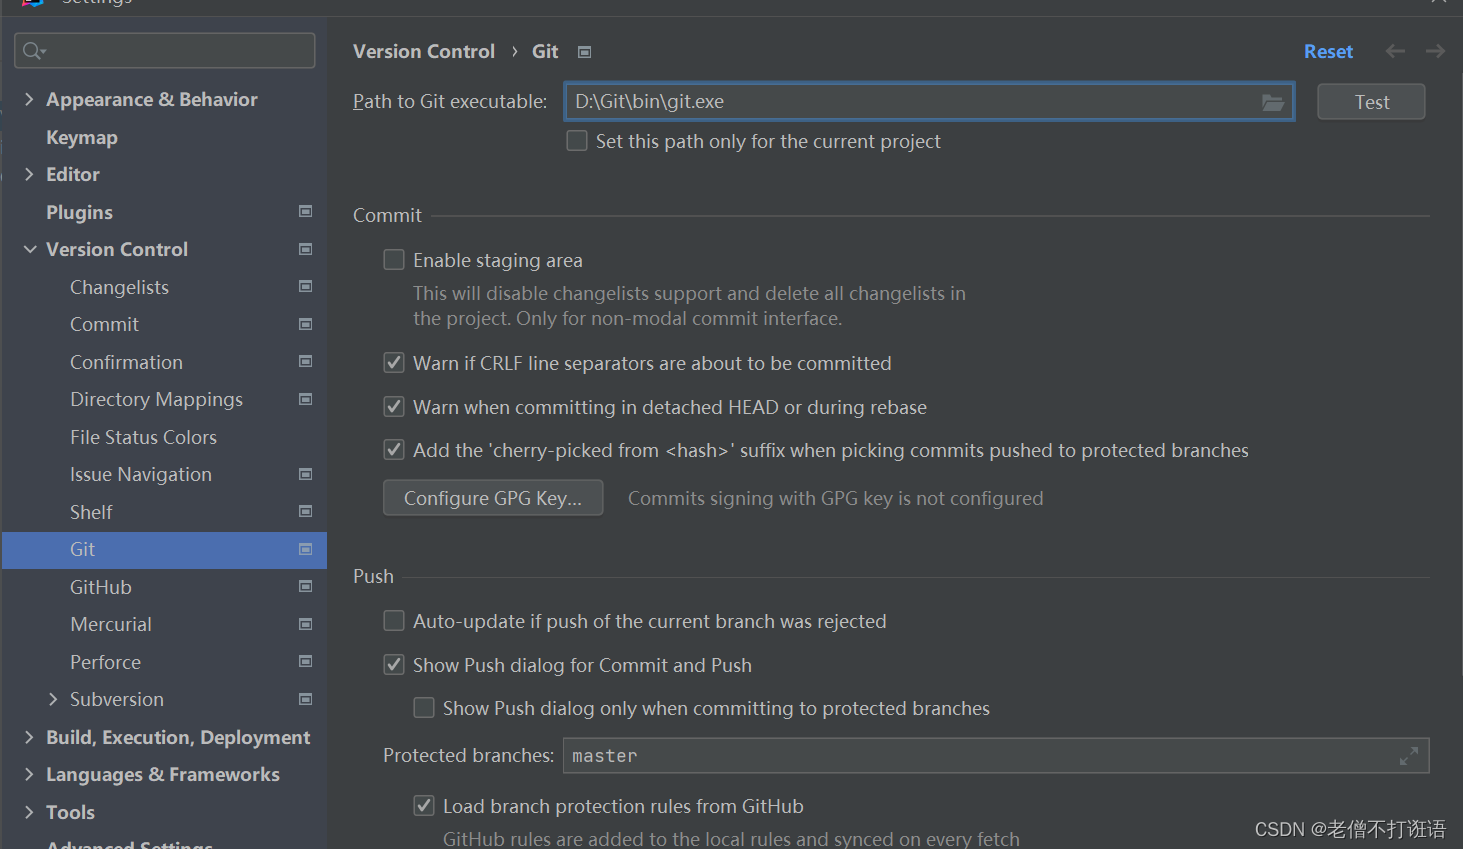Enable staging area checkbox
Viewport: 1463px width, 849px height.
tap(394, 260)
